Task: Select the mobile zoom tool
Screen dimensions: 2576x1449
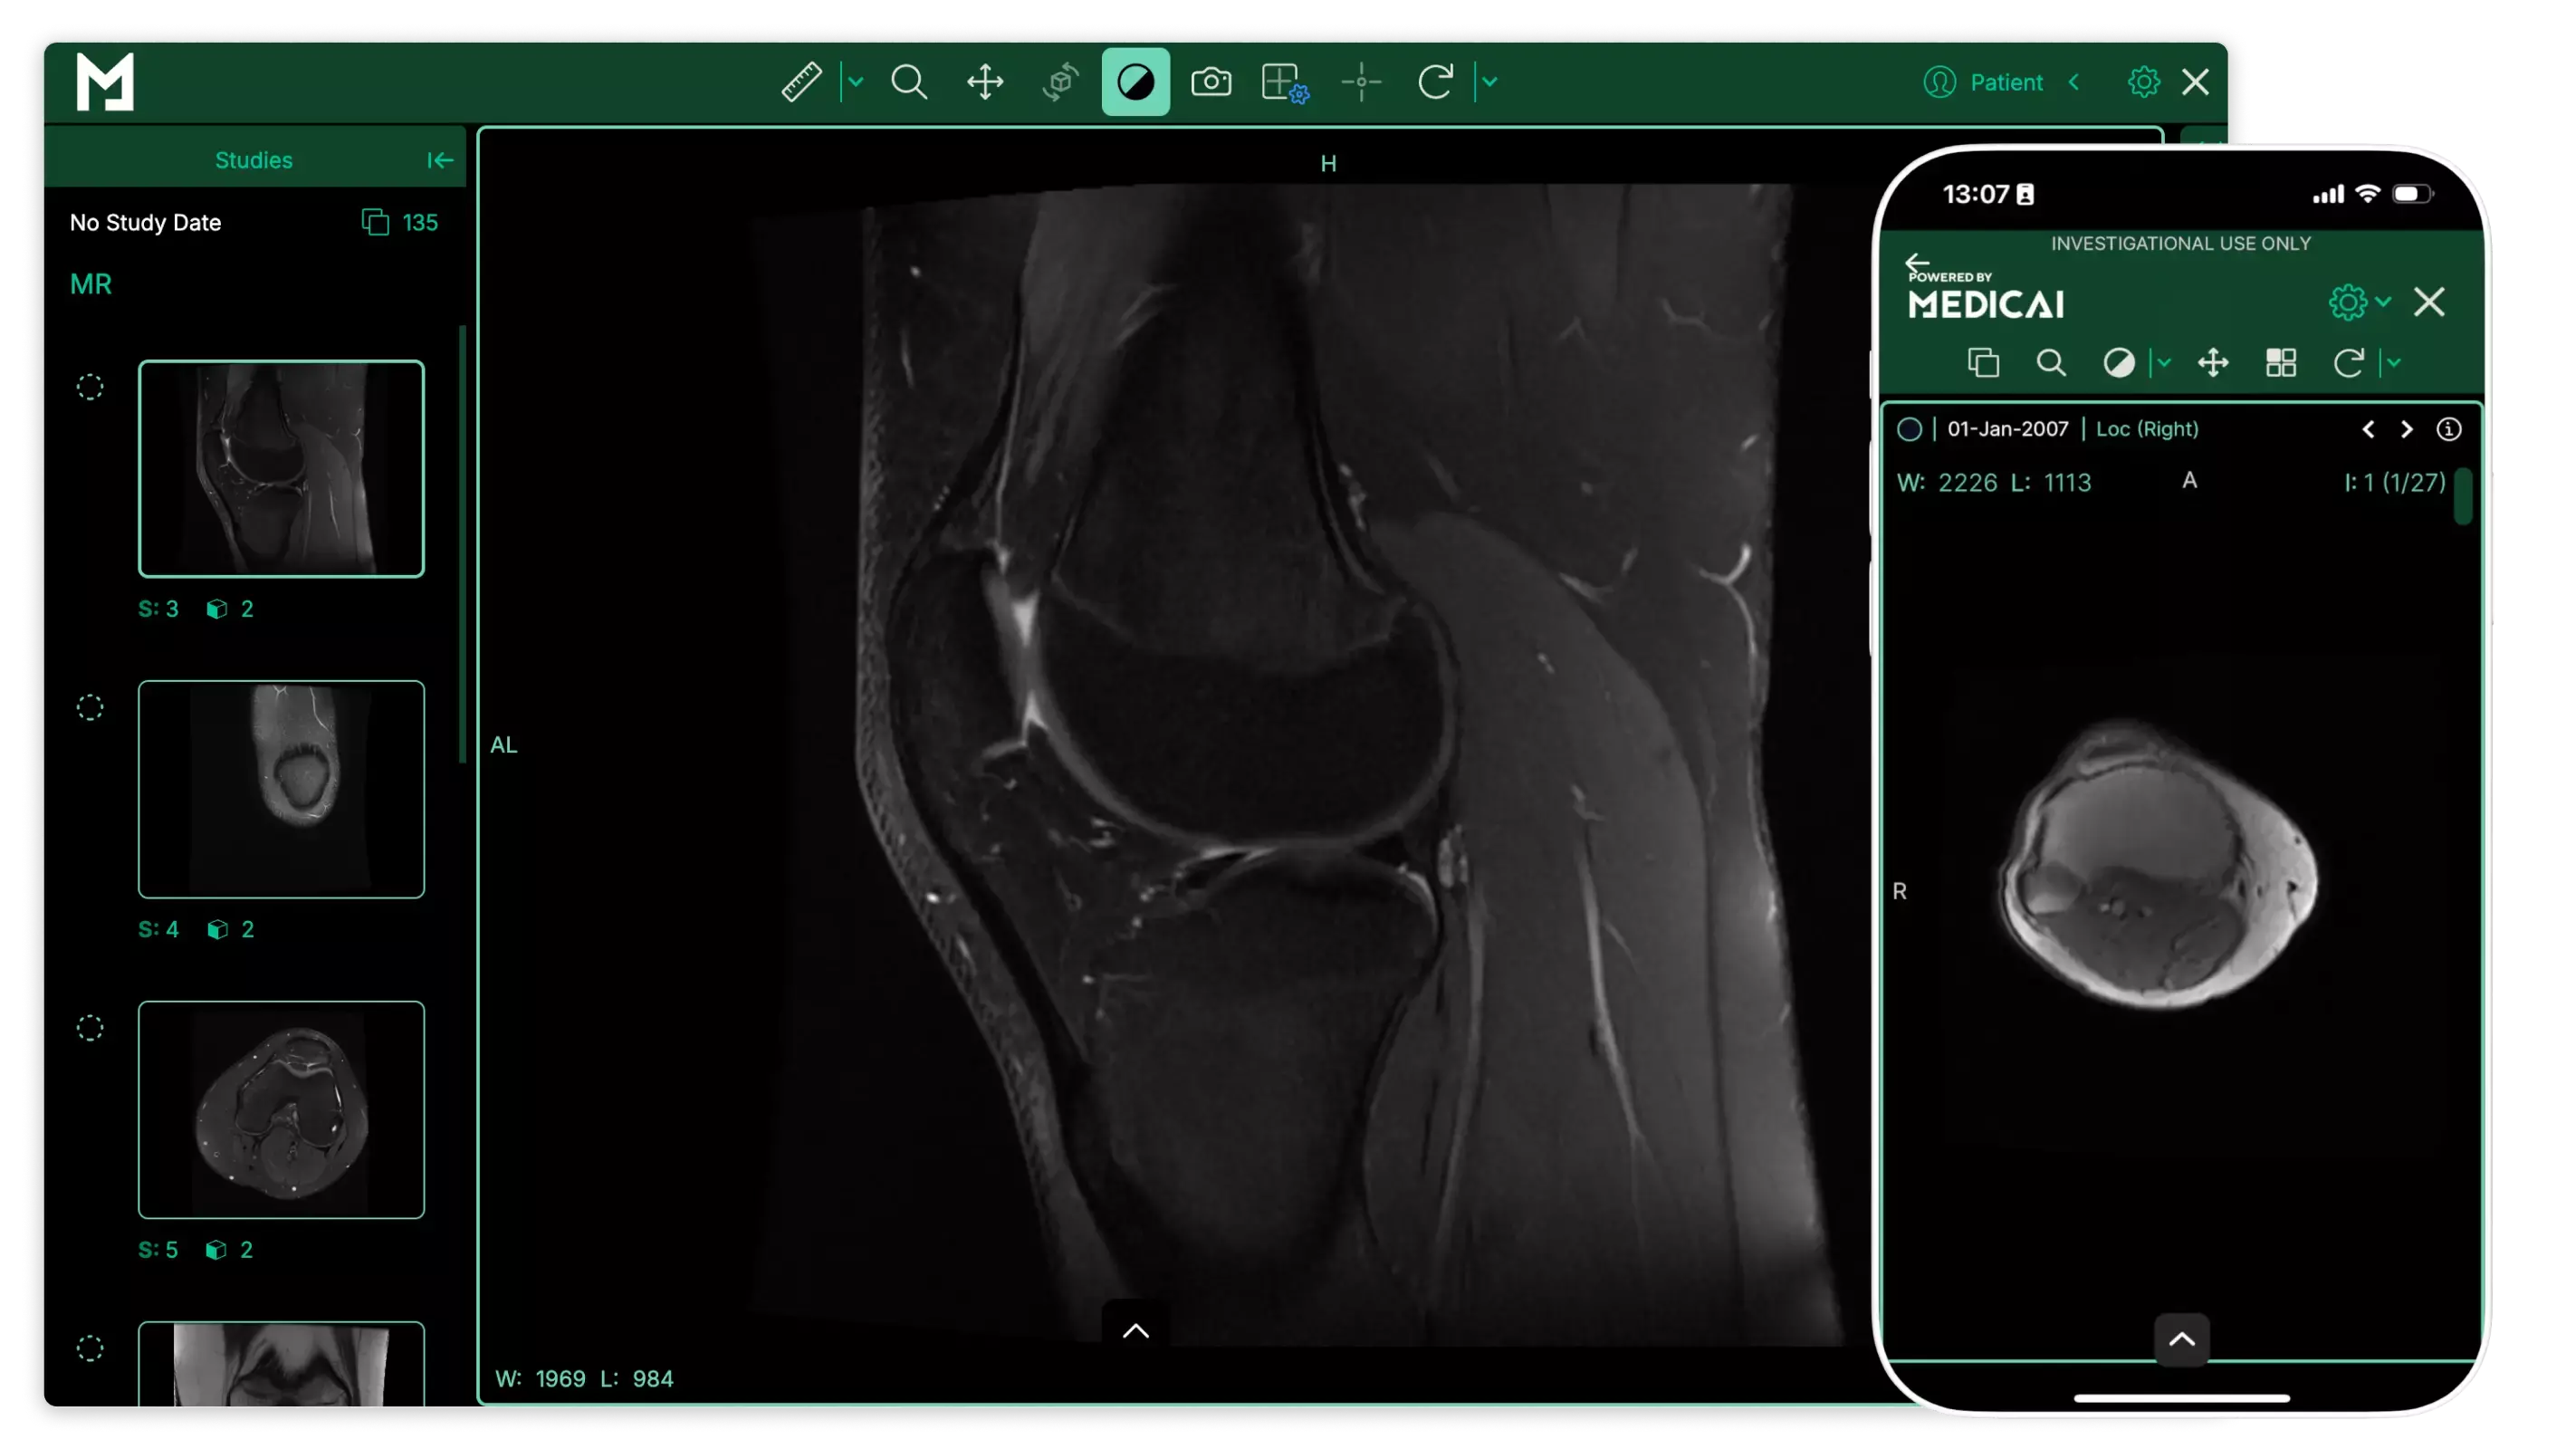Action: tap(2051, 362)
